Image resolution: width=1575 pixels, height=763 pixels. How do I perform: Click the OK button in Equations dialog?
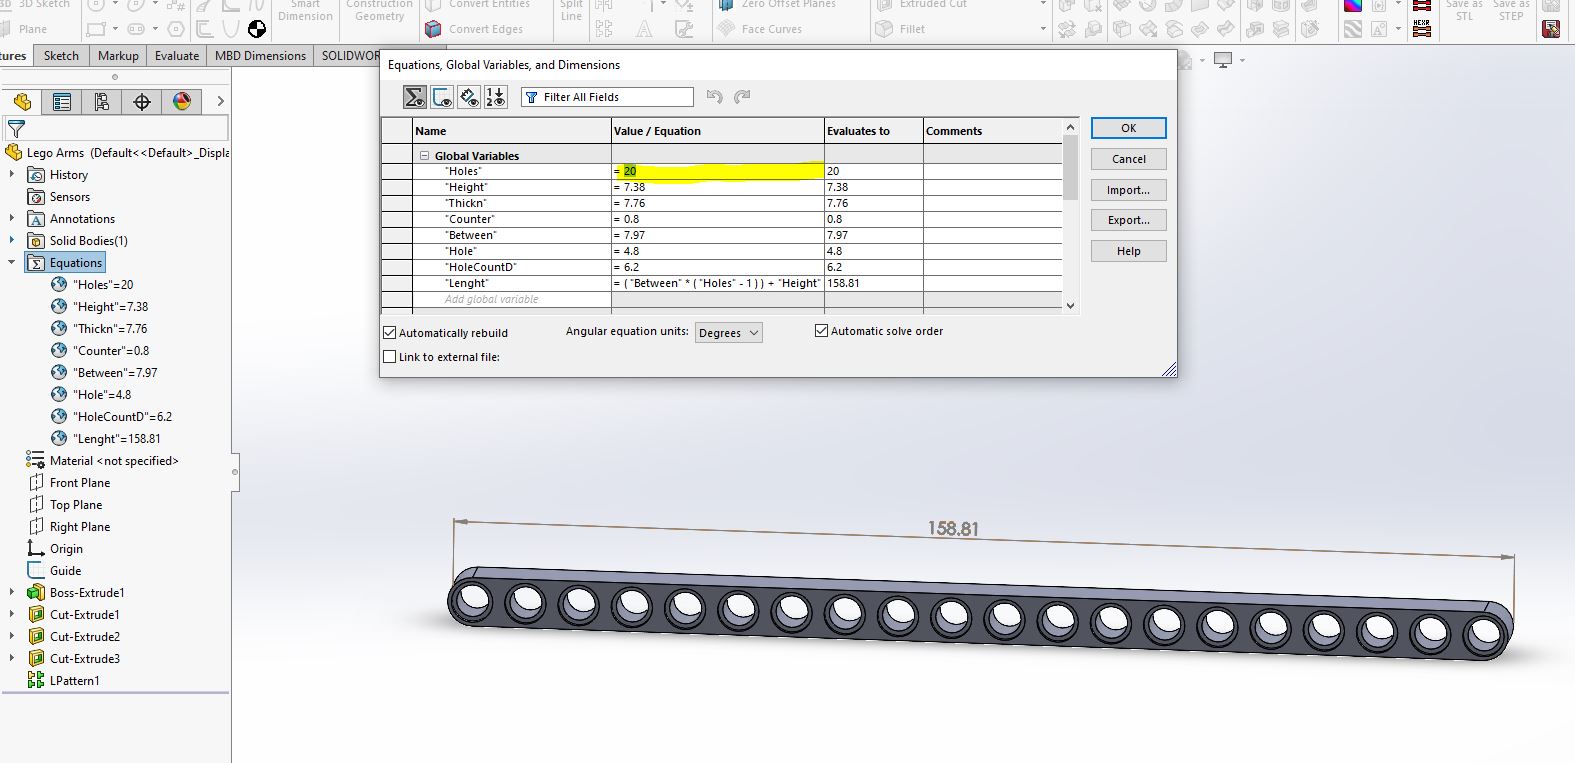coord(1128,128)
